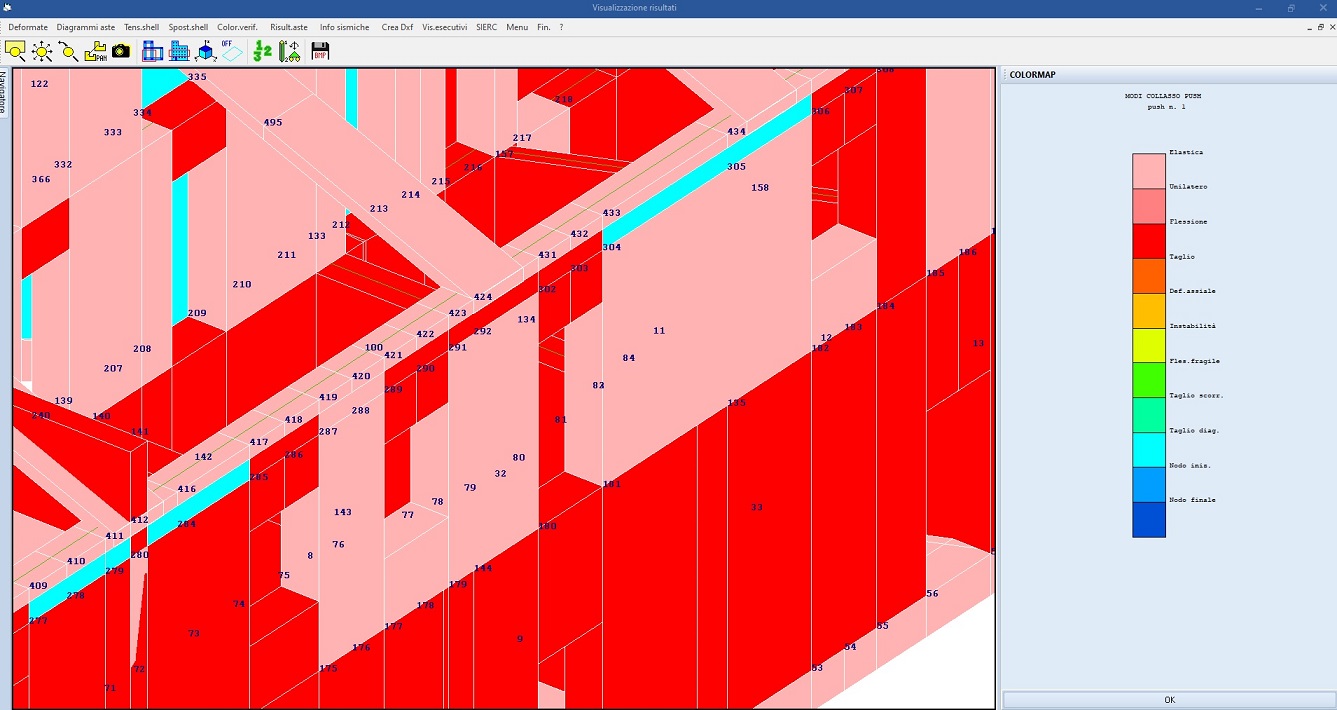Click the COLORMAP panel title
Viewport: 1337px width, 710px height.
[1032, 75]
